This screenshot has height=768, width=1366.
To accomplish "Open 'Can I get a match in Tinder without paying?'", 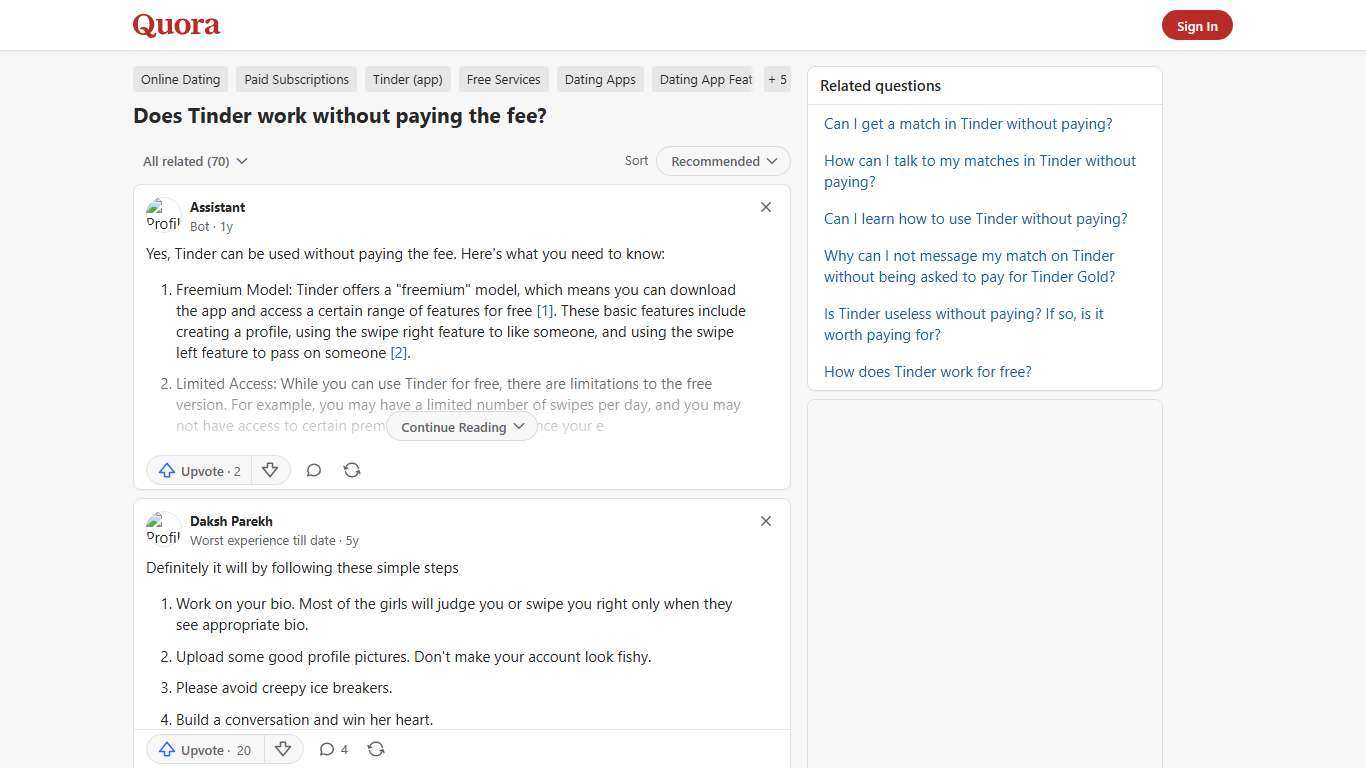I will point(967,123).
